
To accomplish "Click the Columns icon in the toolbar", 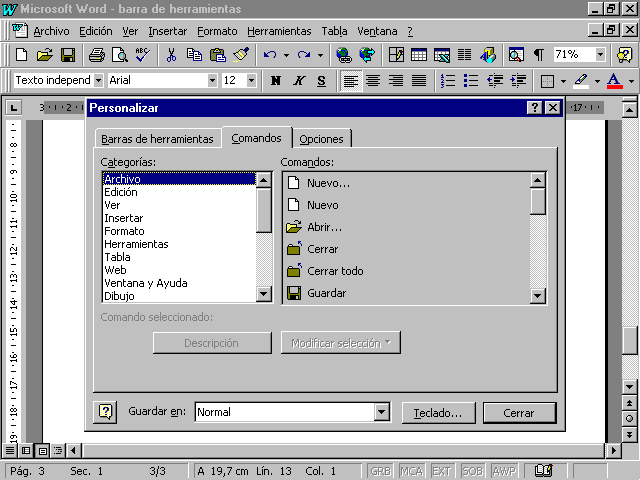I will (x=464, y=55).
